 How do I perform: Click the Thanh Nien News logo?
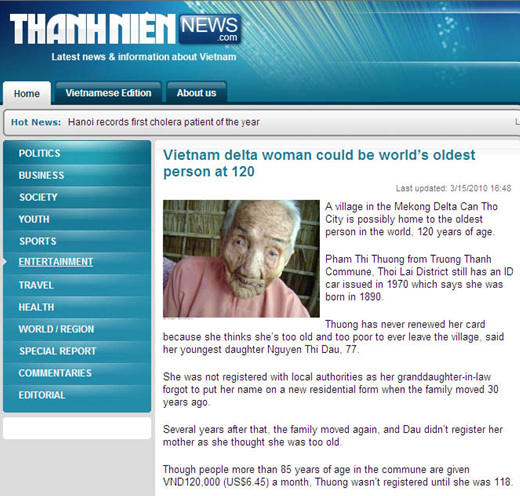pos(125,29)
